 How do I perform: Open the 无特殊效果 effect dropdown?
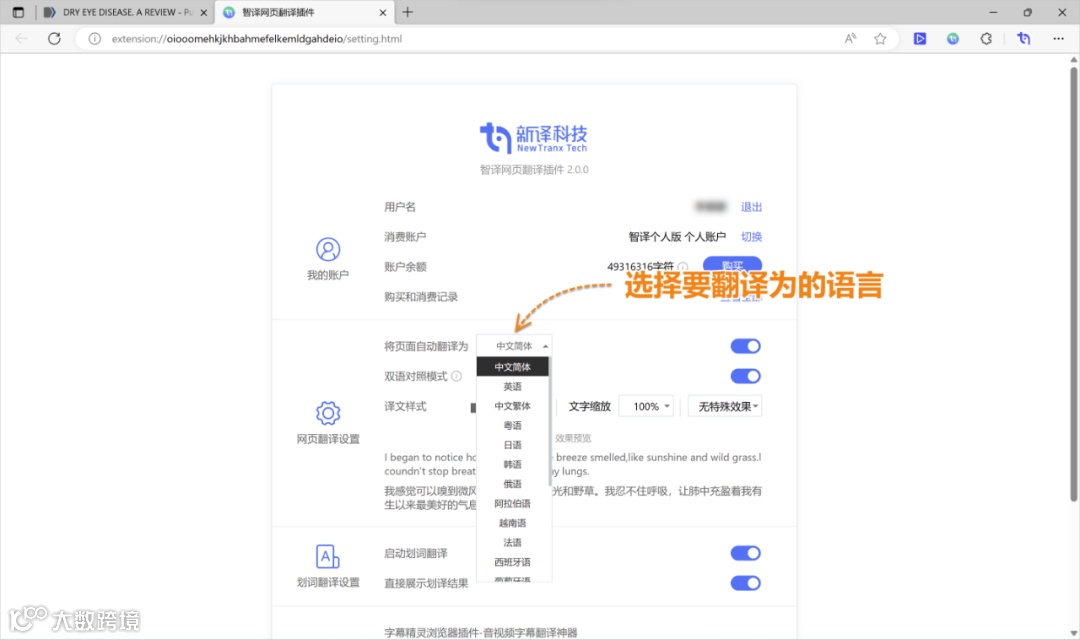(x=725, y=406)
